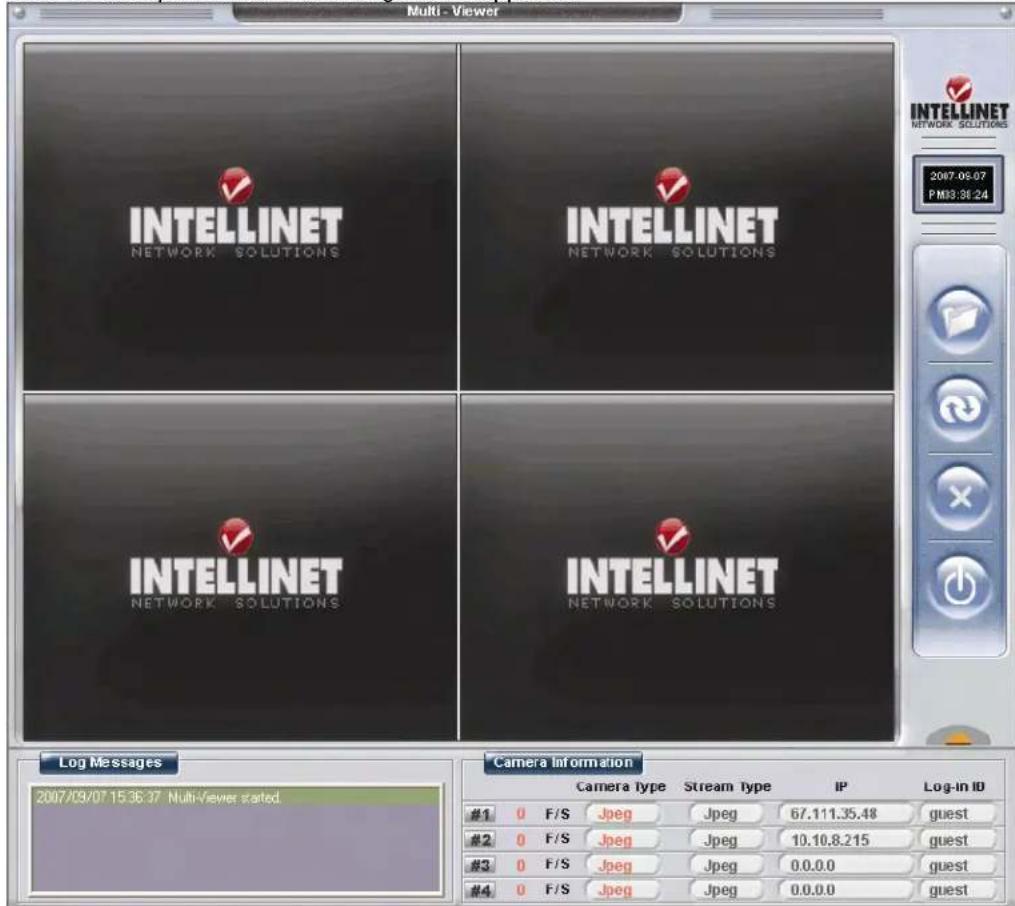Click the #4 camera button
1015x906 pixels.
click(480, 890)
